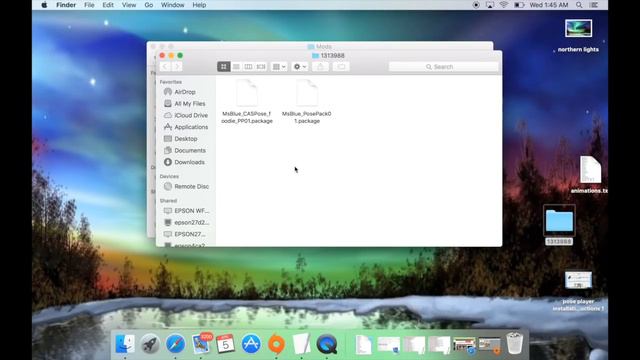Open Calendar from the Dock

coord(226,344)
